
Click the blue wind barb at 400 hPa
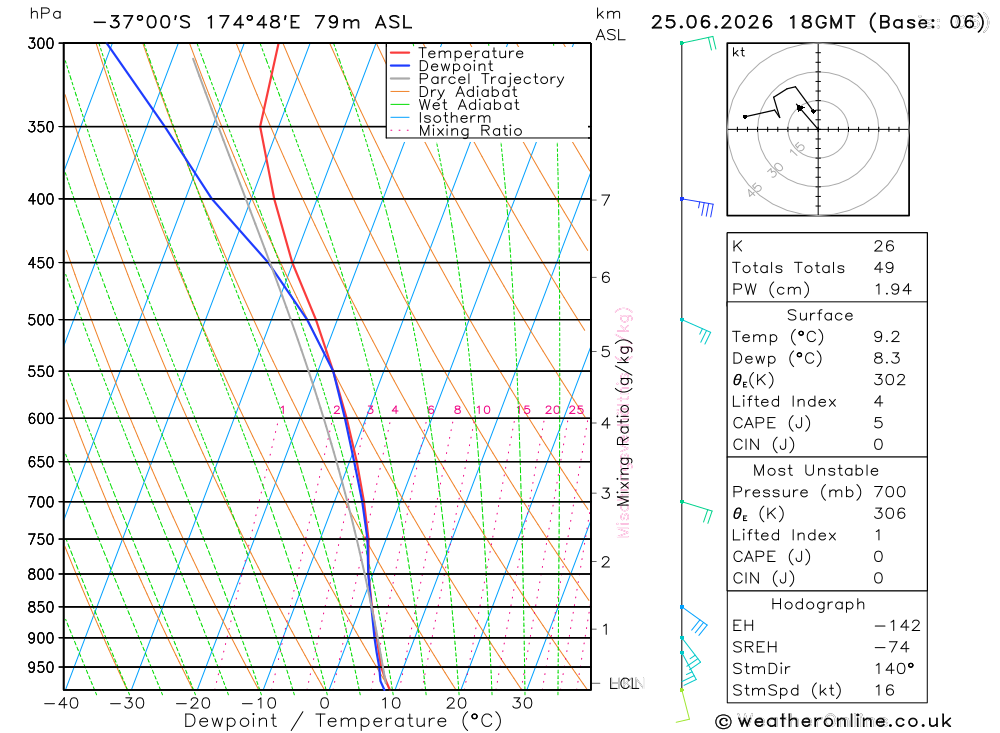pos(698,206)
